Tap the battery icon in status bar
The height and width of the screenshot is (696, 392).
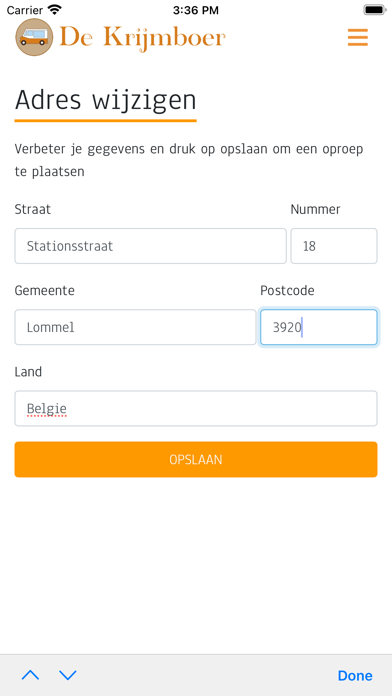(x=375, y=9)
